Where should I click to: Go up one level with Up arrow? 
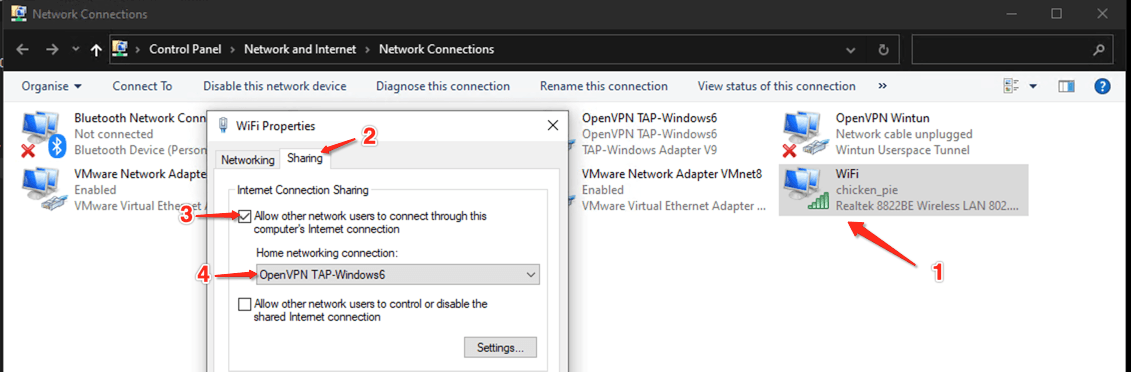tap(97, 50)
